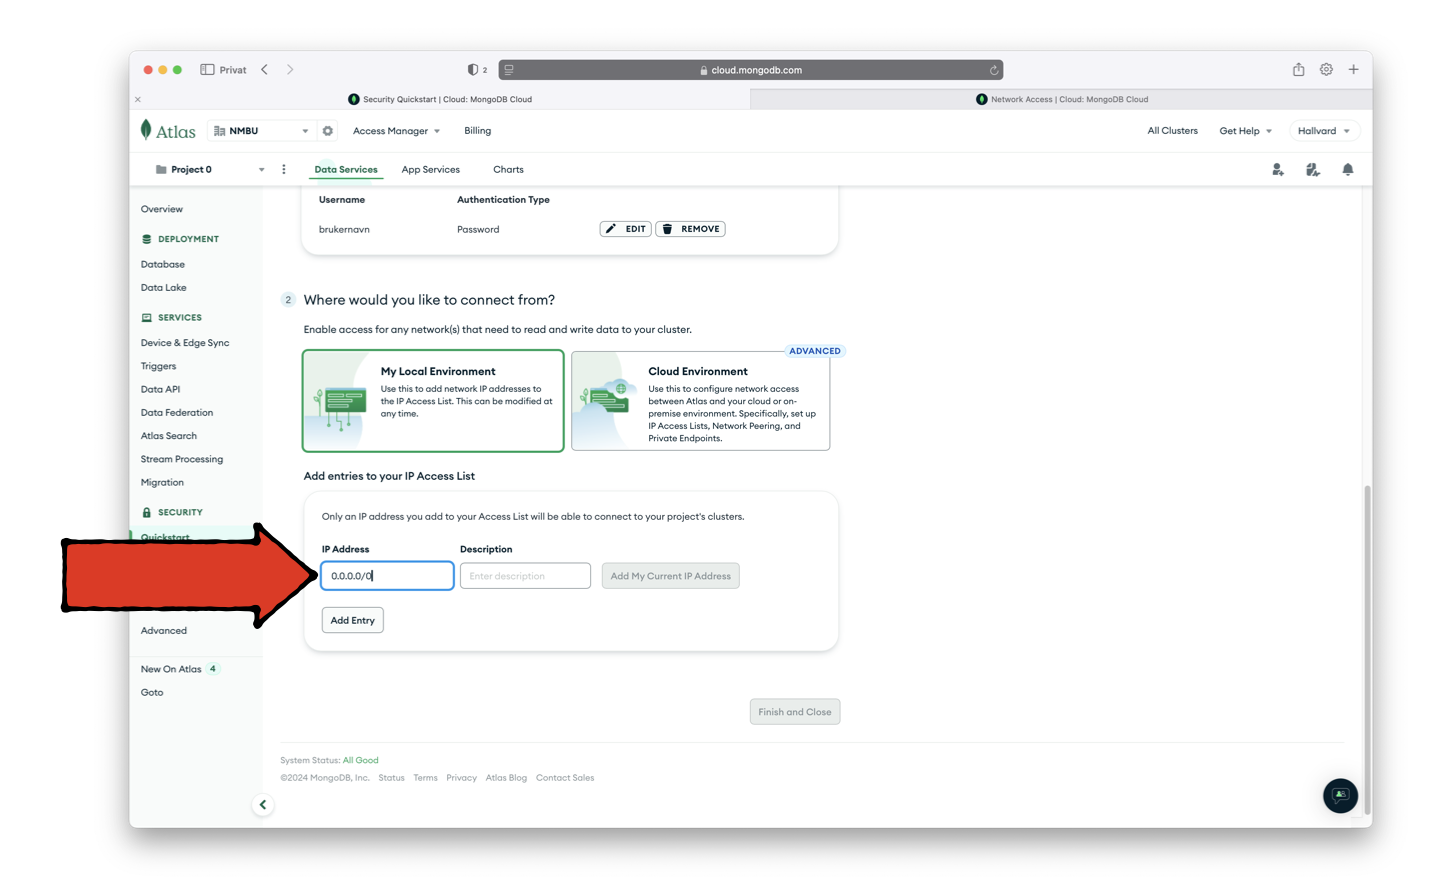The height and width of the screenshot is (894, 1435).
Task: Add a new tab with the plus icon
Action: pyautogui.click(x=1353, y=69)
